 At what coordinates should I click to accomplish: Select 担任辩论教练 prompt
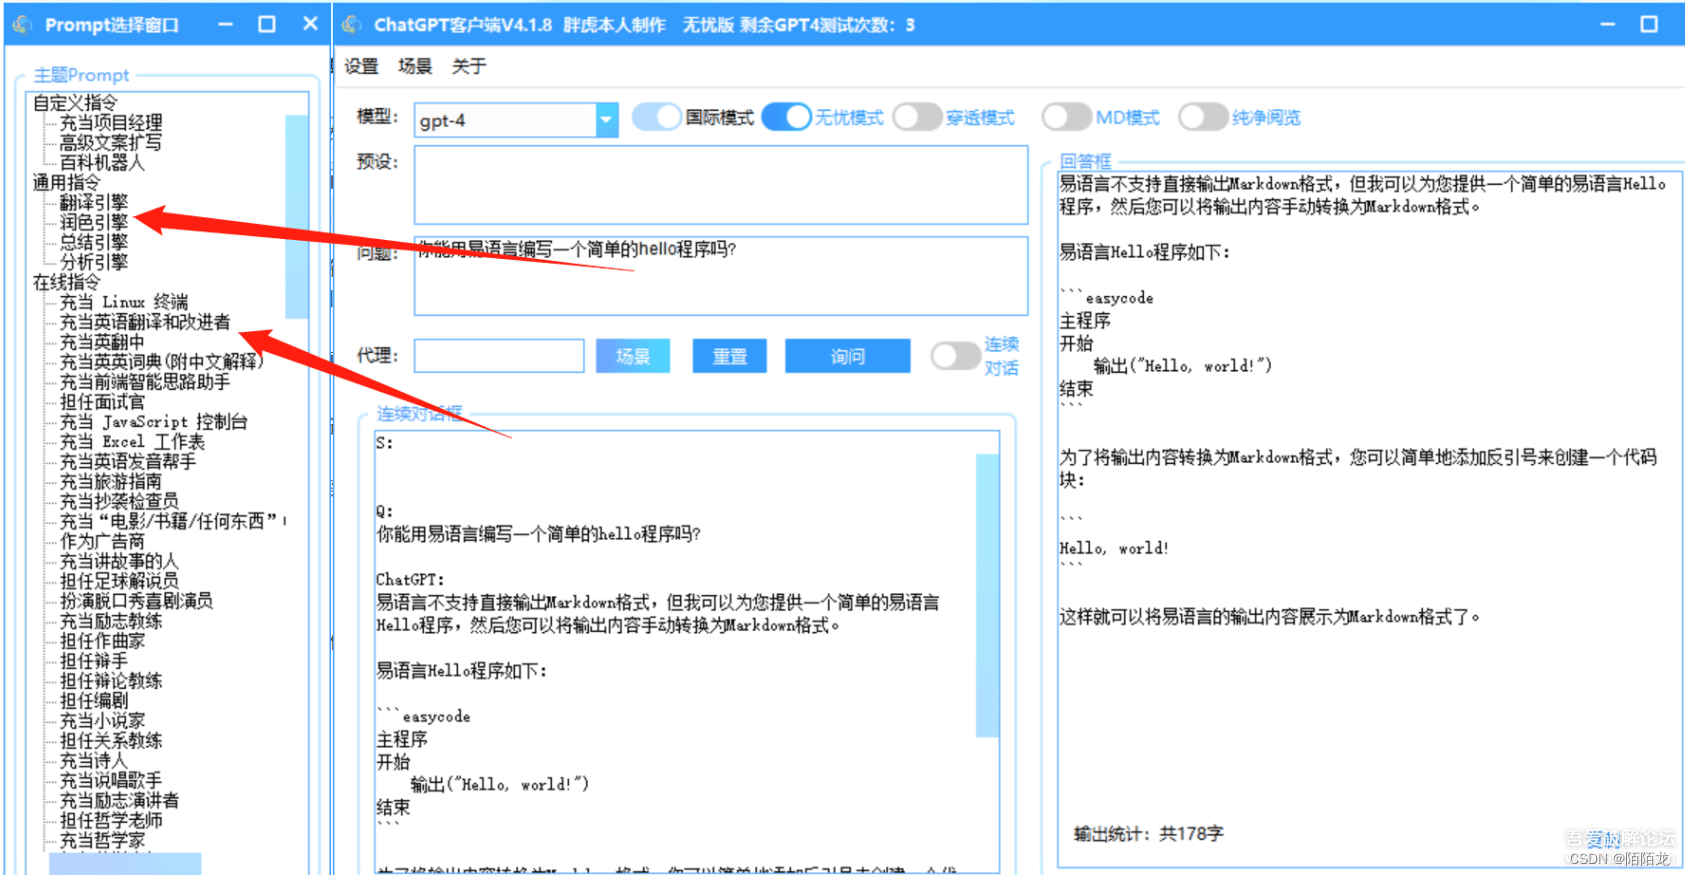click(111, 681)
